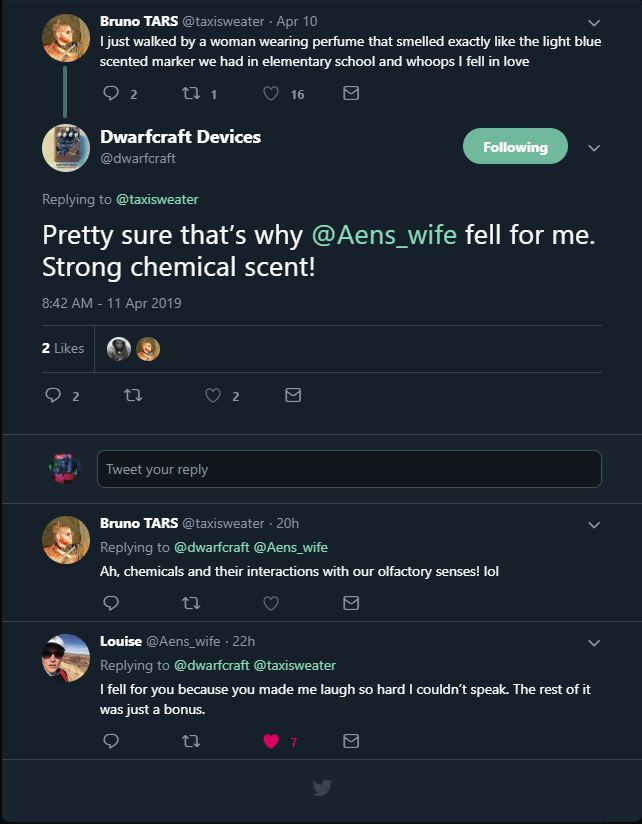Retweet the Dwarfcraft Devices main tweet
Viewport: 642px width, 824px height.
point(132,396)
